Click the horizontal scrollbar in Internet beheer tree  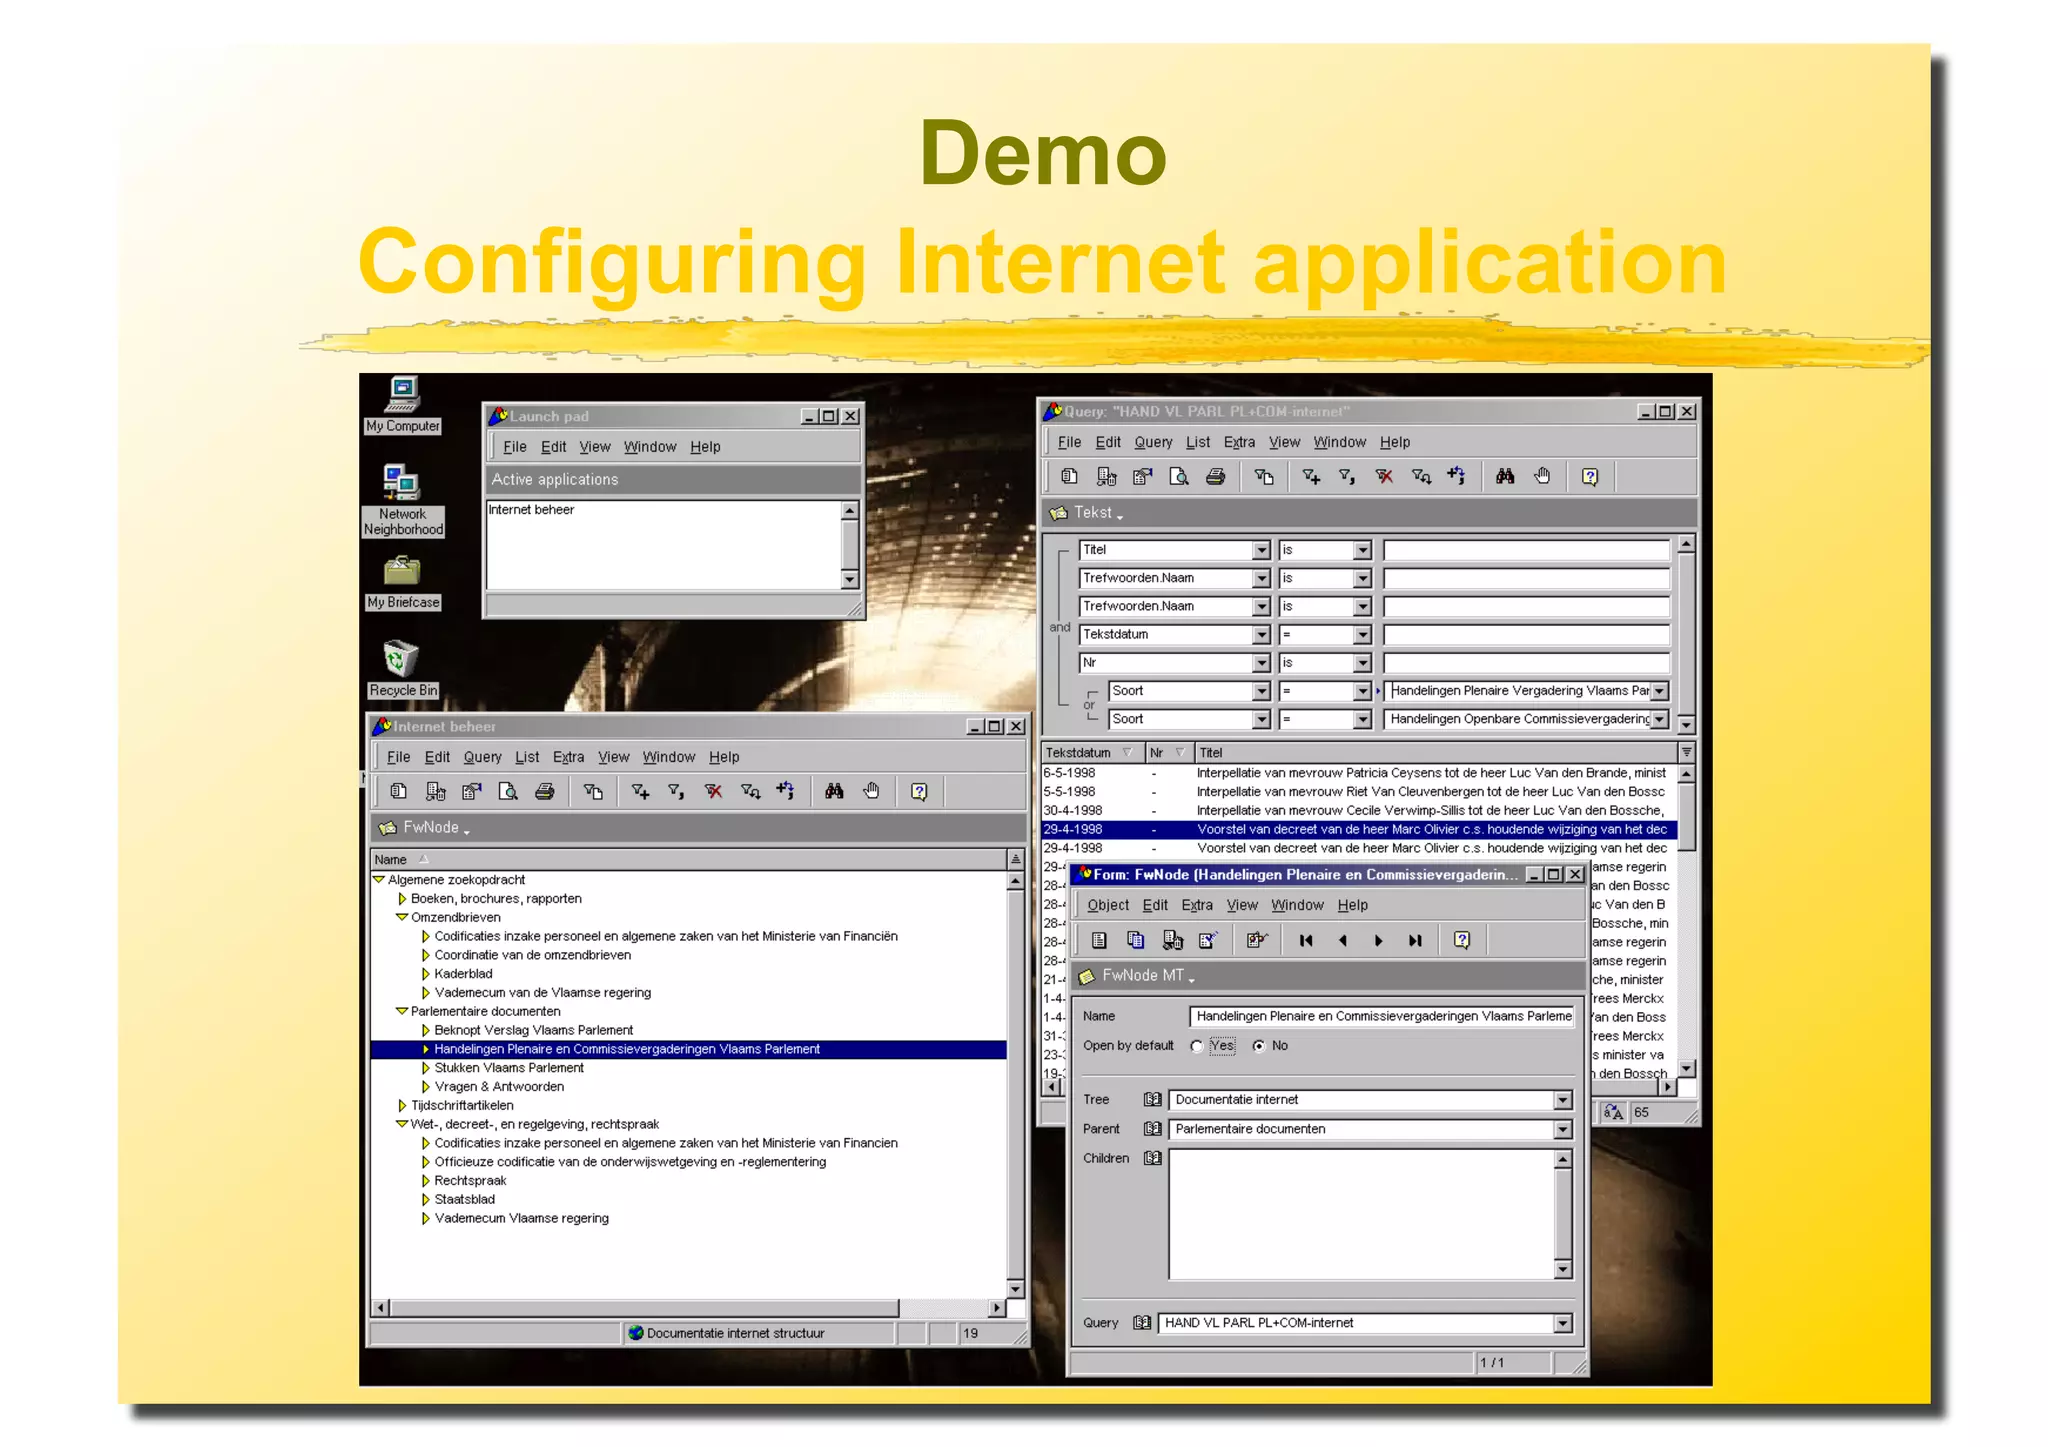coord(688,1308)
